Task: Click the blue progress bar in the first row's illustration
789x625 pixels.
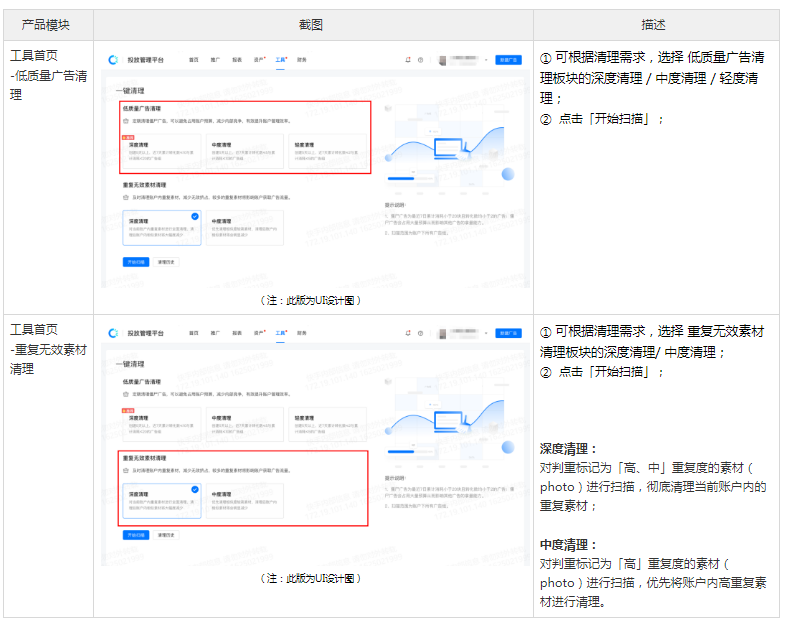Action: tap(400, 179)
